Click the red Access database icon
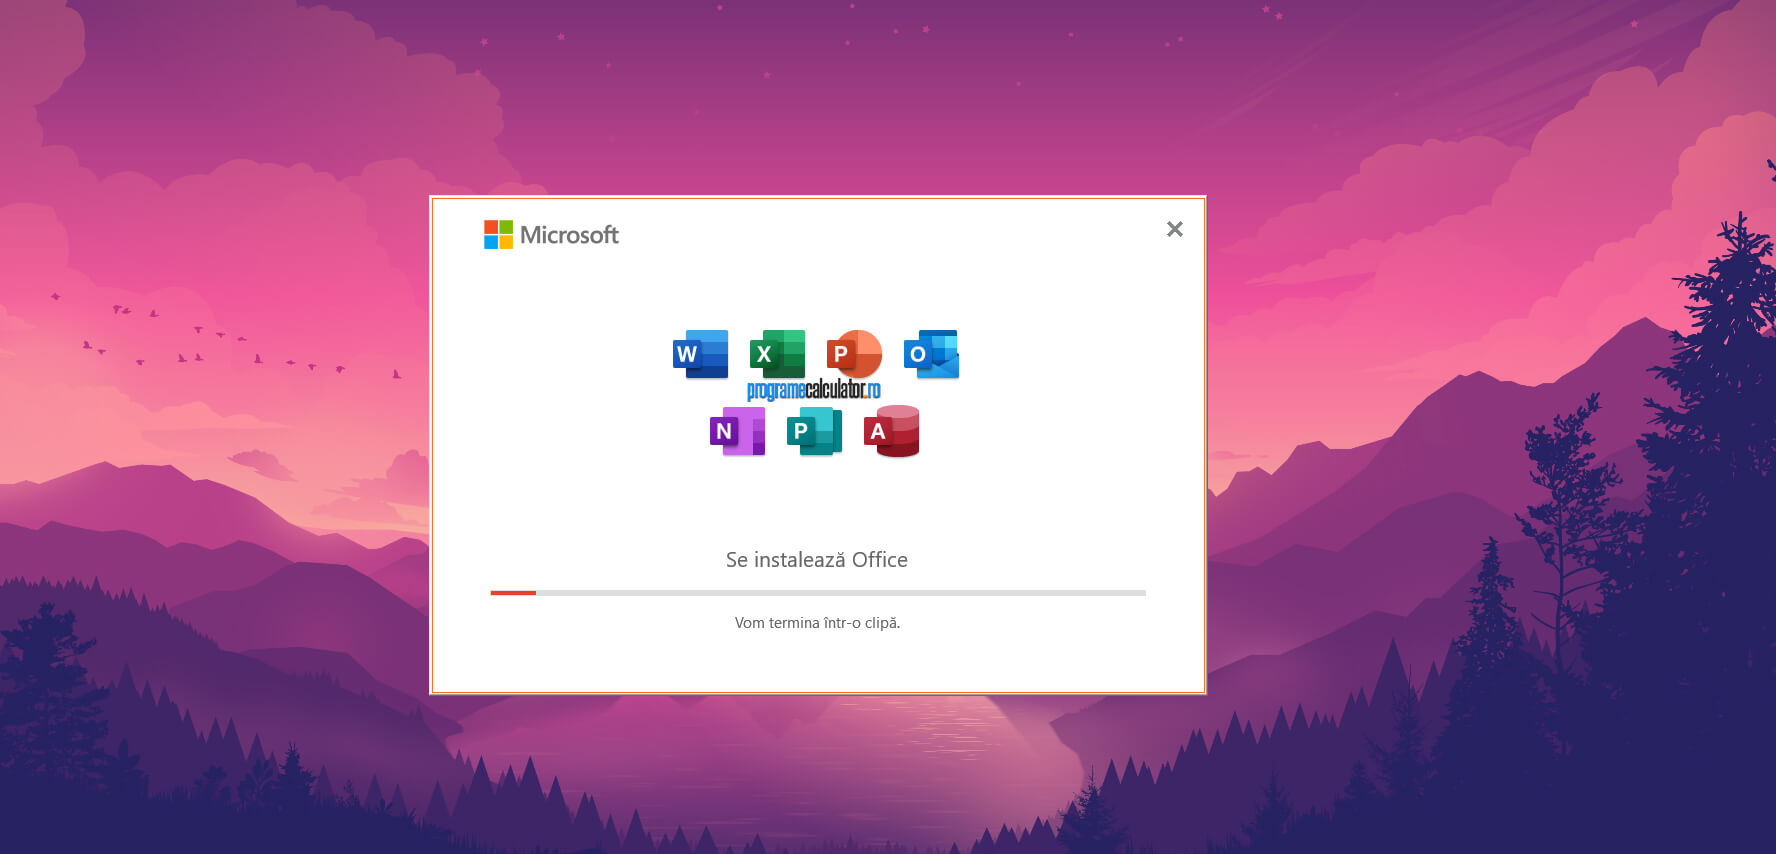Image resolution: width=1776 pixels, height=854 pixels. (x=891, y=431)
